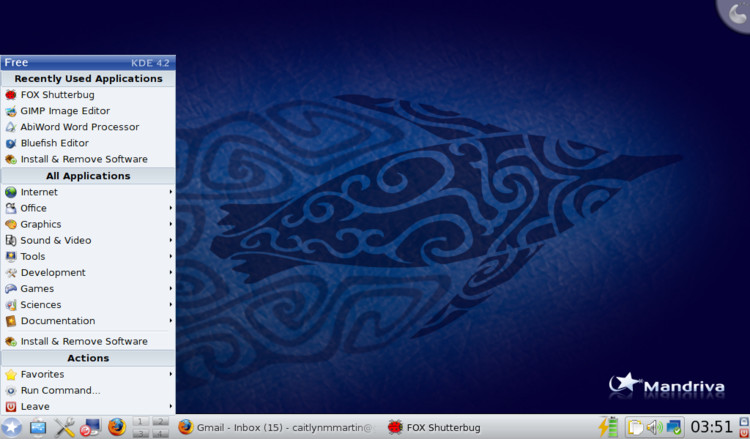Expand the Internet submenu
This screenshot has height=439, width=750.
click(x=88, y=192)
